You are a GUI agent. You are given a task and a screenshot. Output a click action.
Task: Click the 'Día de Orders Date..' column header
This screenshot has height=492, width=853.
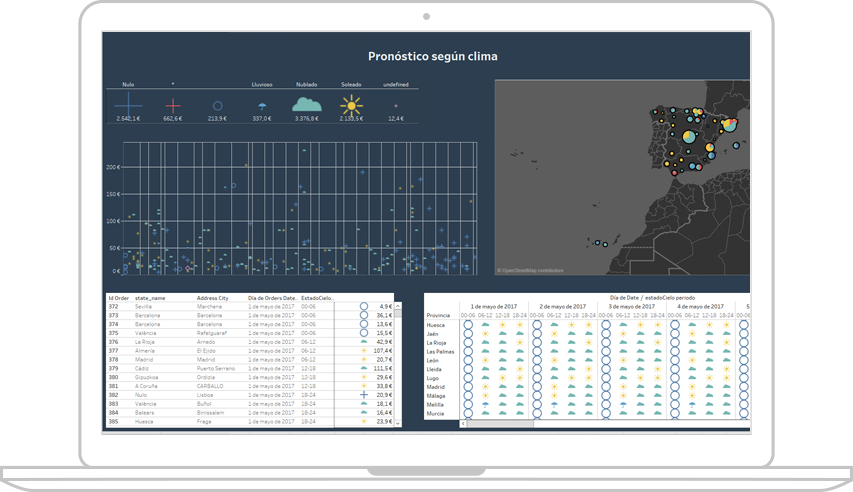[273, 298]
